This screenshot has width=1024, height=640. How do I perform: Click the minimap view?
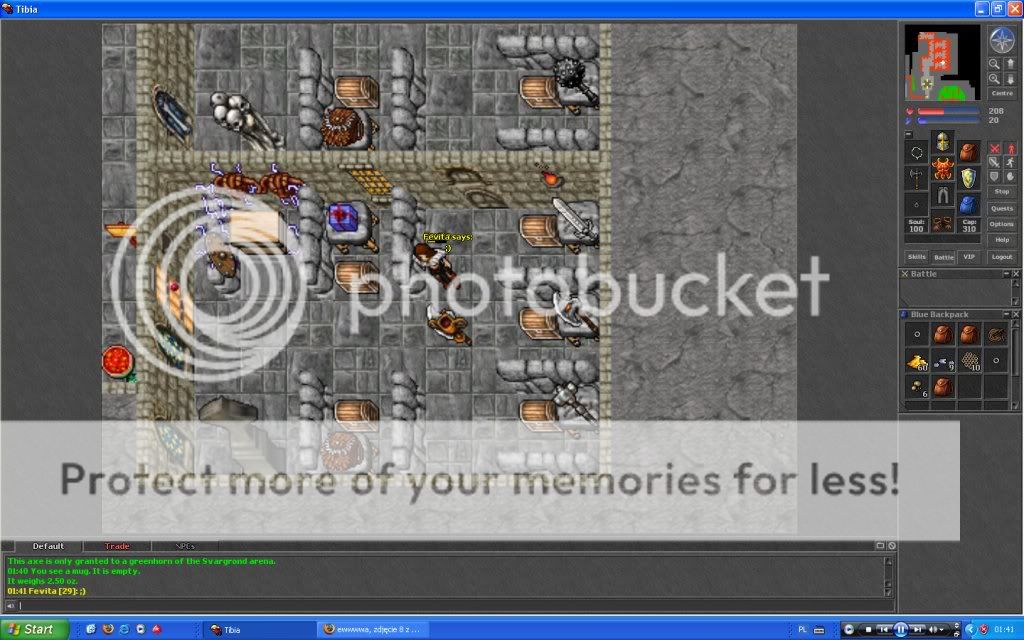(x=942, y=63)
